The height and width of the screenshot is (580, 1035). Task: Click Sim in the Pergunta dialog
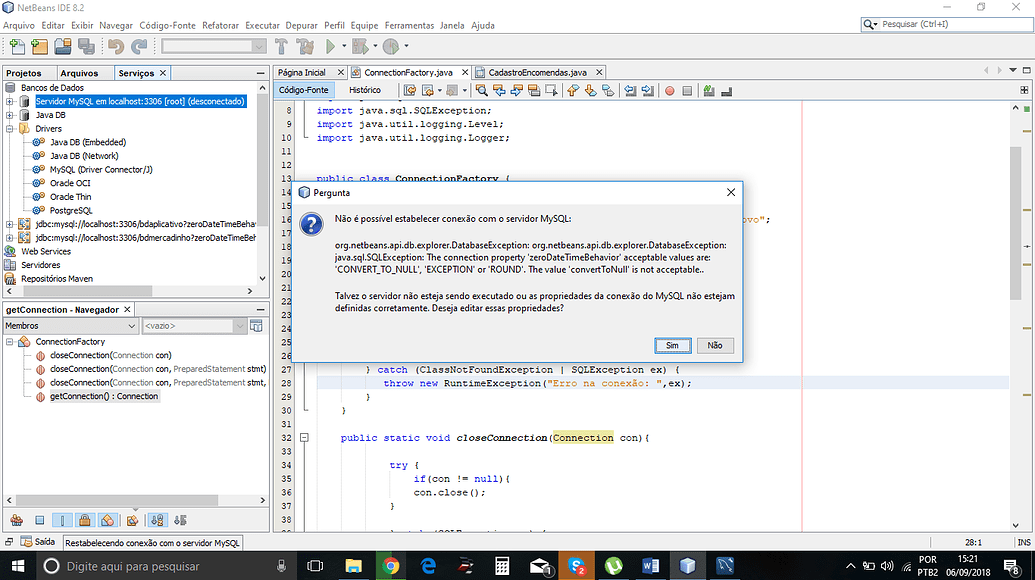(x=672, y=344)
